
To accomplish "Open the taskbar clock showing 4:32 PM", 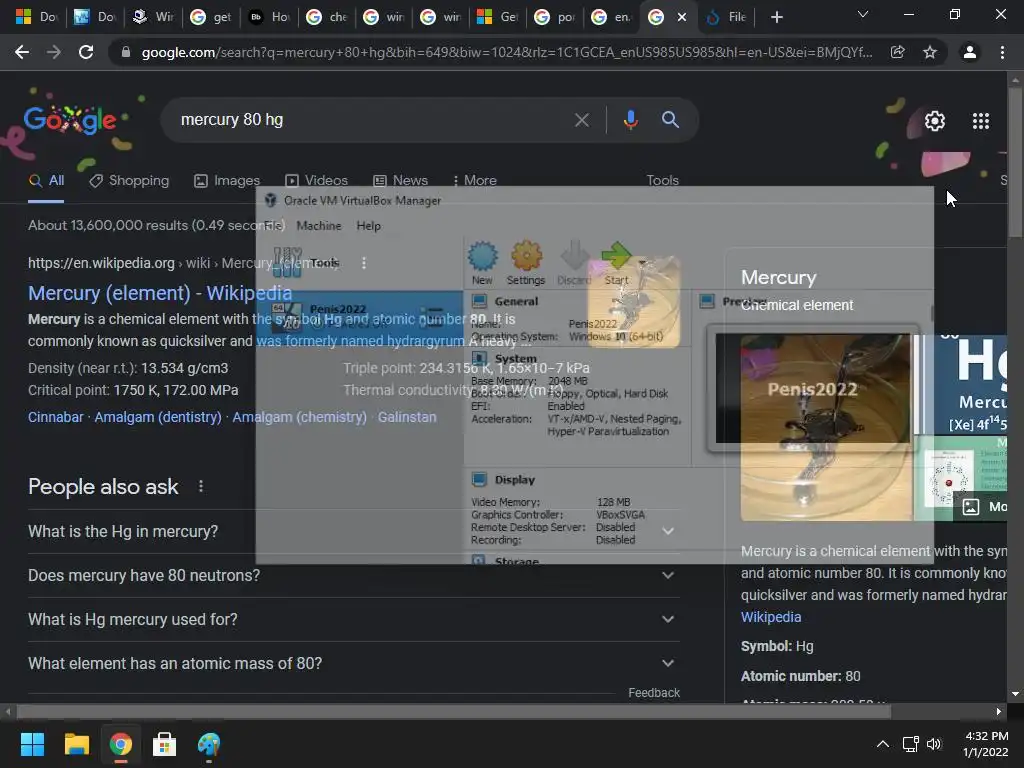I will click(985, 744).
